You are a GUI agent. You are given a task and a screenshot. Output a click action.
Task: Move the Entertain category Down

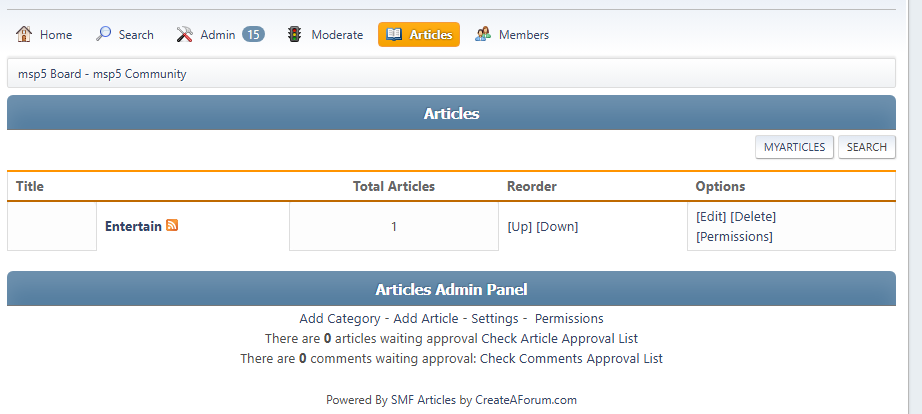pos(557,227)
